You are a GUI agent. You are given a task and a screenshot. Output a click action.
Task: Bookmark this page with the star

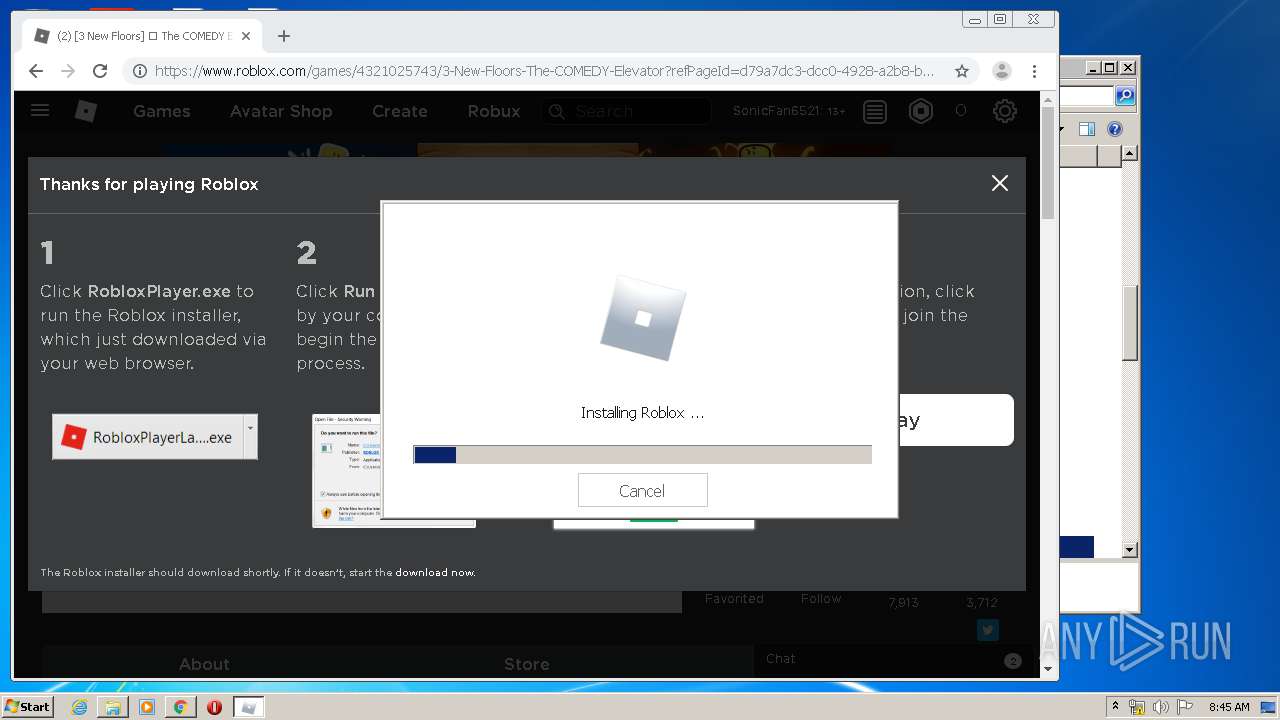pyautogui.click(x=962, y=71)
